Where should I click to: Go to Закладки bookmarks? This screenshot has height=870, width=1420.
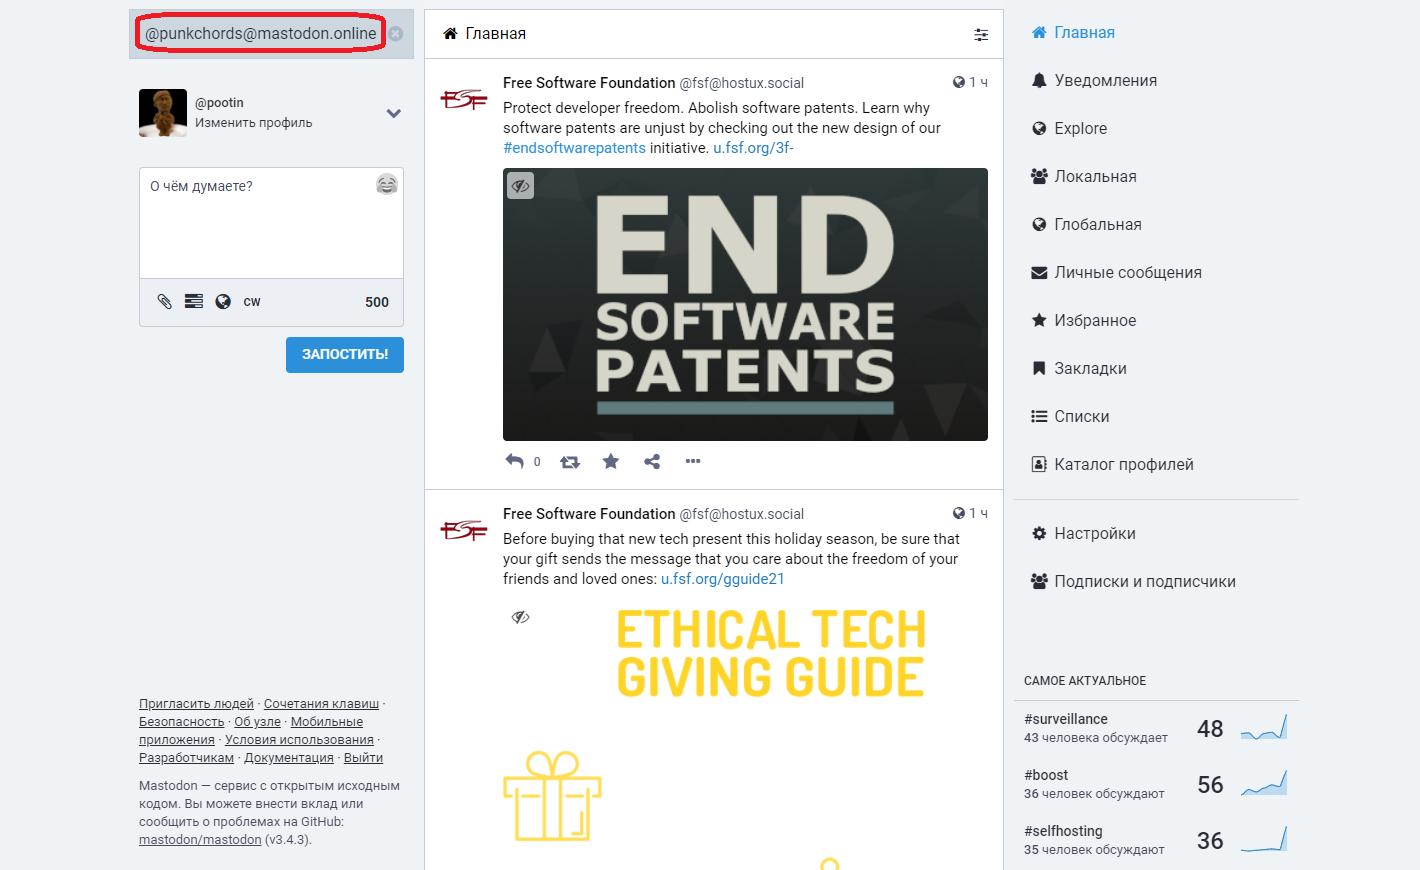1090,369
